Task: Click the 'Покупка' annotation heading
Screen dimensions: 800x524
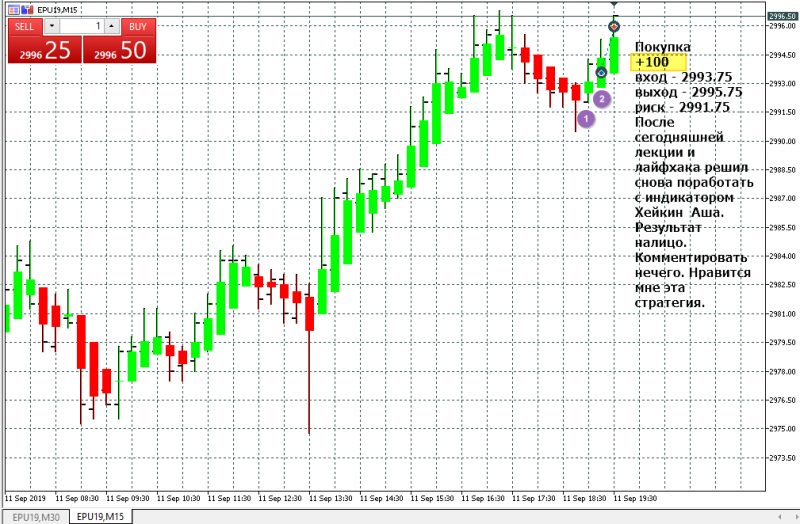Action: pos(663,47)
